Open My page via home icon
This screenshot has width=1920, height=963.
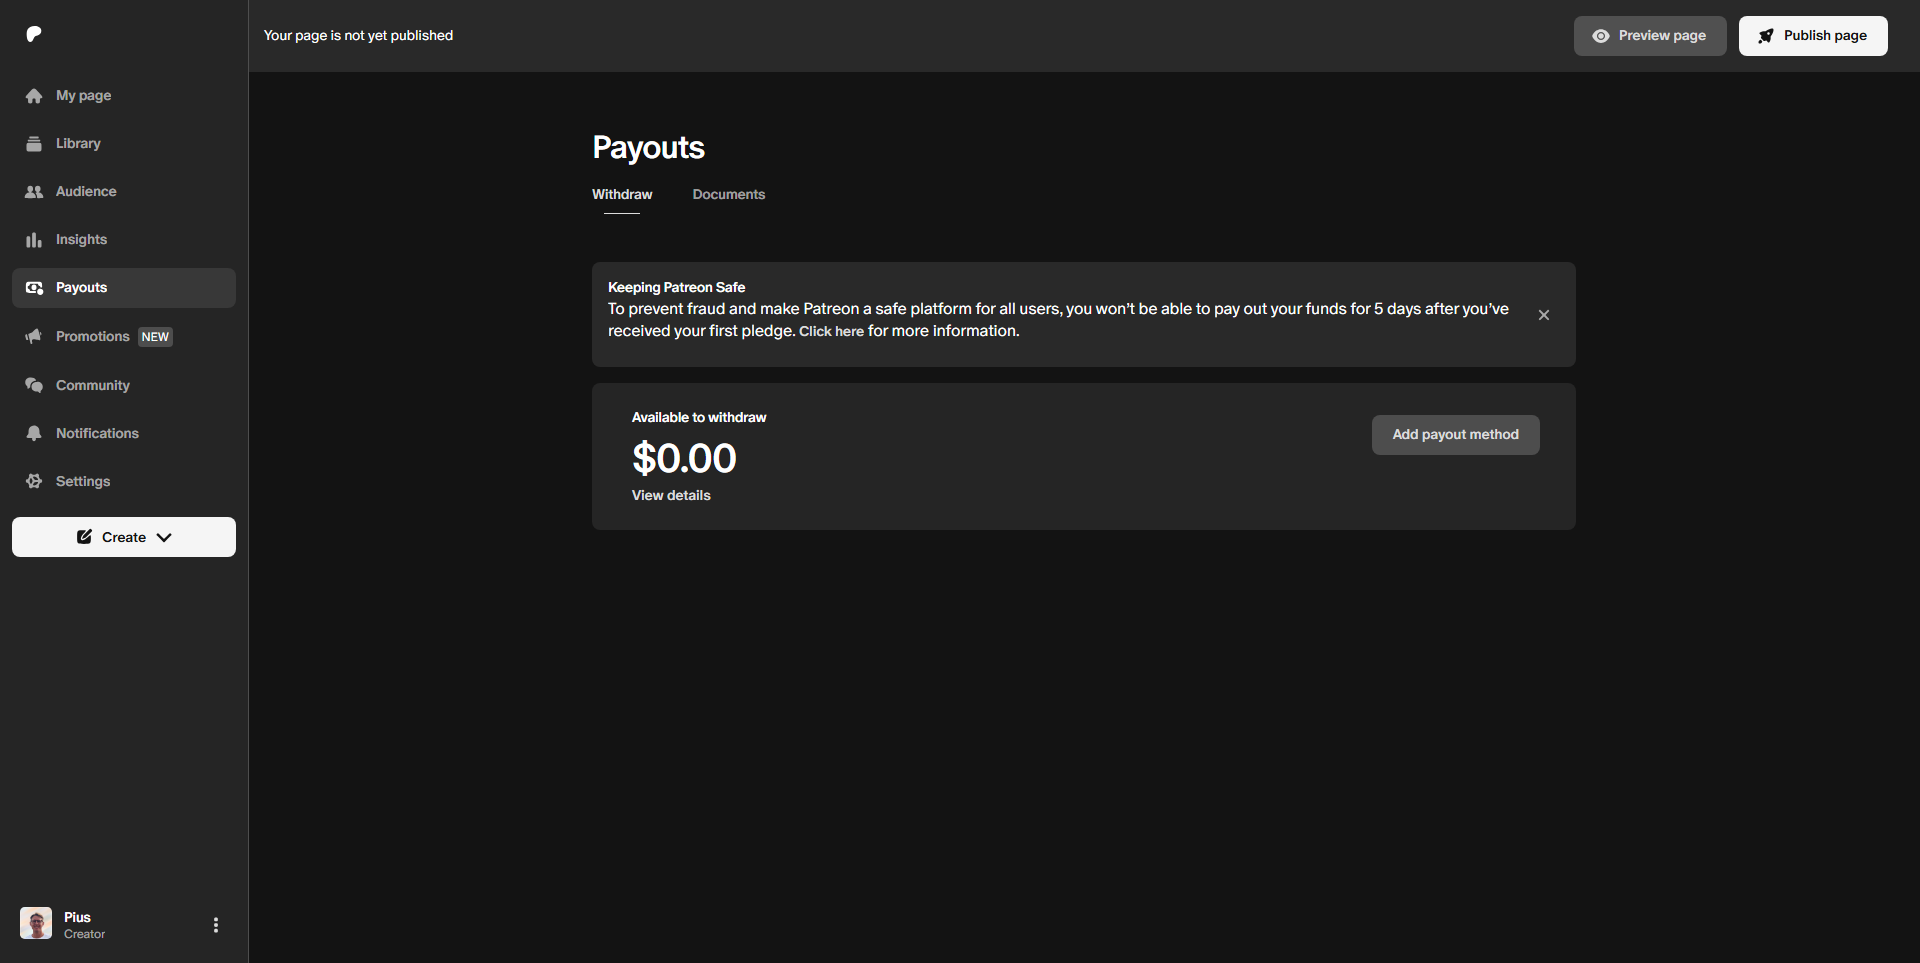34,96
